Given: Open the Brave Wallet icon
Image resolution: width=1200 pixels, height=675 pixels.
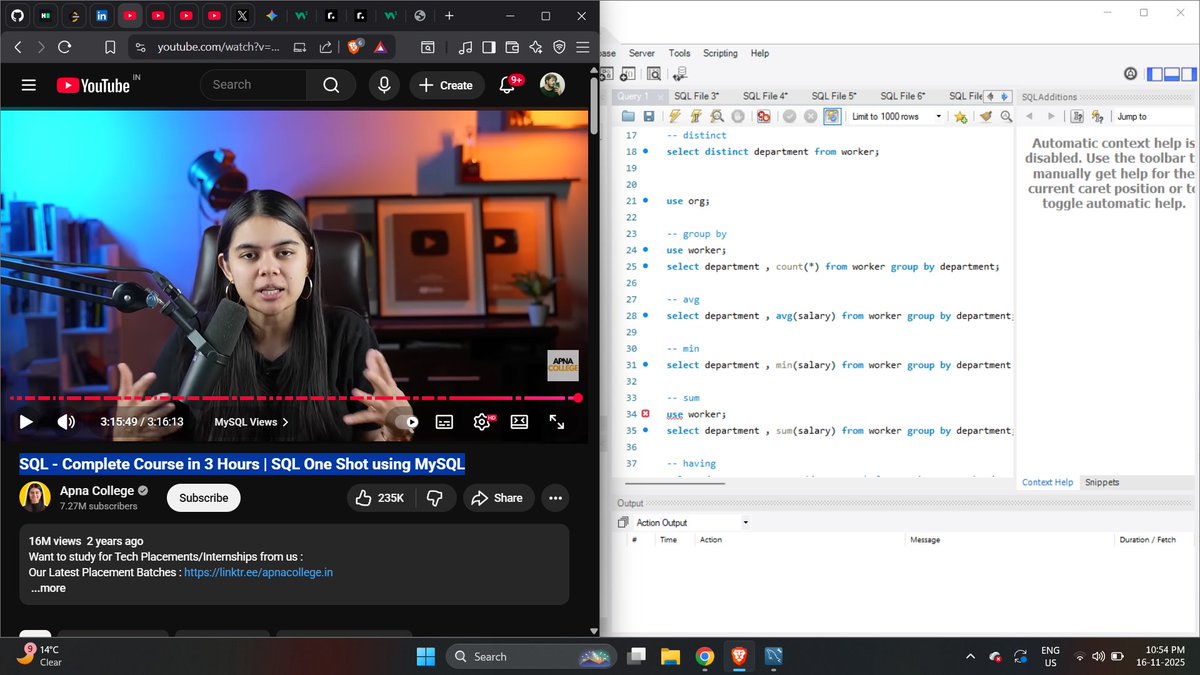Looking at the screenshot, I should [512, 47].
